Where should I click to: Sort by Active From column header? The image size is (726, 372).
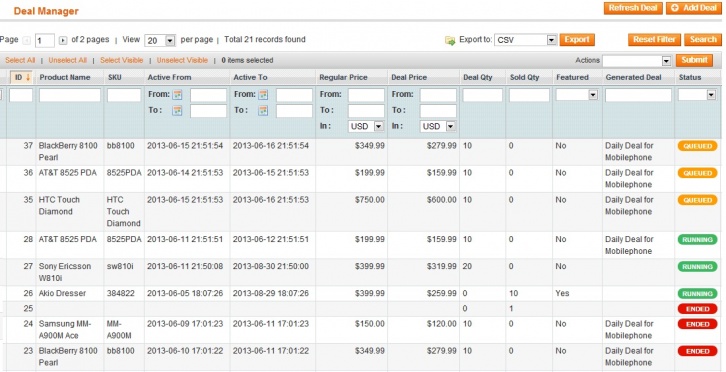point(169,77)
